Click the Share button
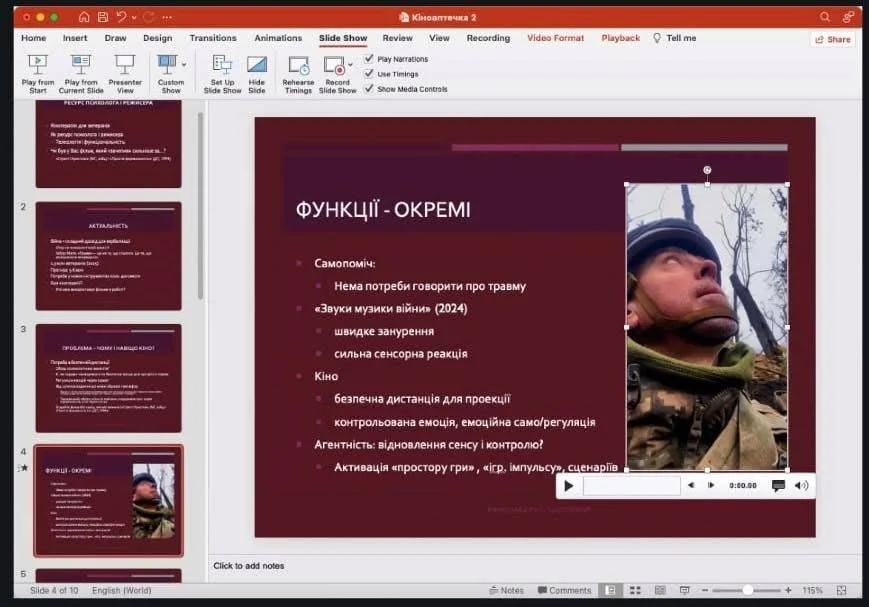Viewport: 869px width, 607px height. click(x=832, y=39)
